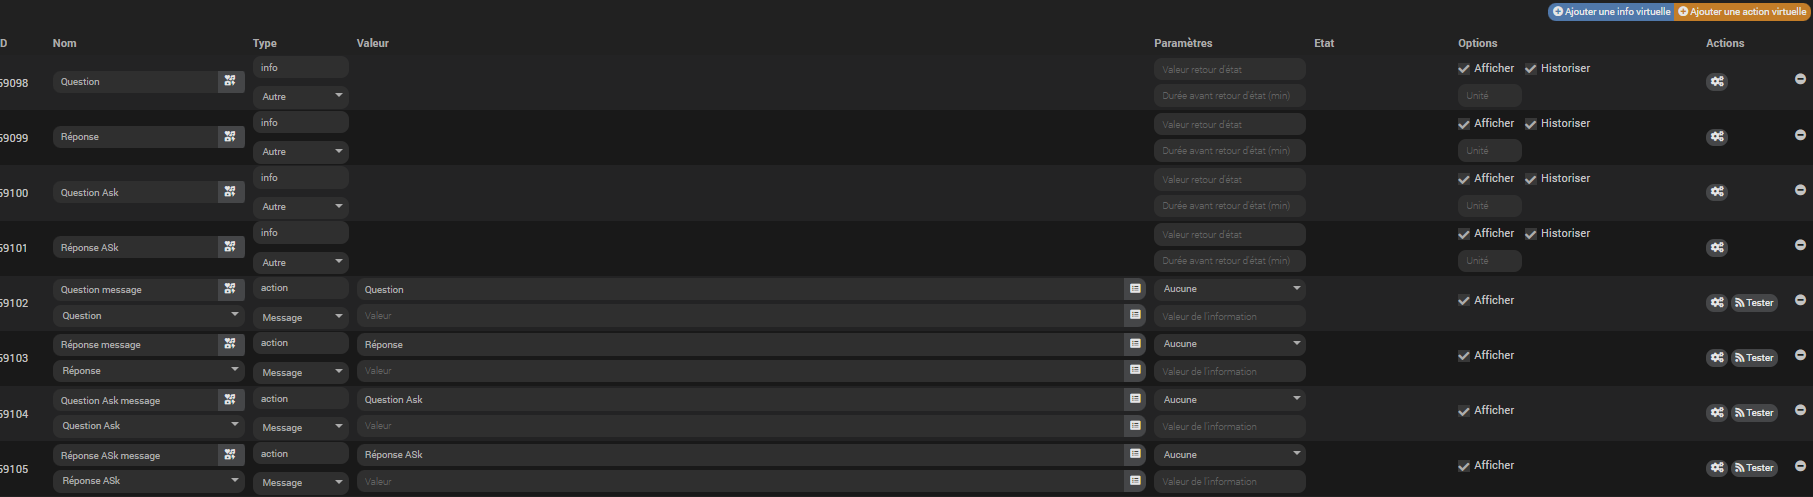Choose icon for Réponse ASk message name
The image size is (1813, 497).
pyautogui.click(x=231, y=455)
